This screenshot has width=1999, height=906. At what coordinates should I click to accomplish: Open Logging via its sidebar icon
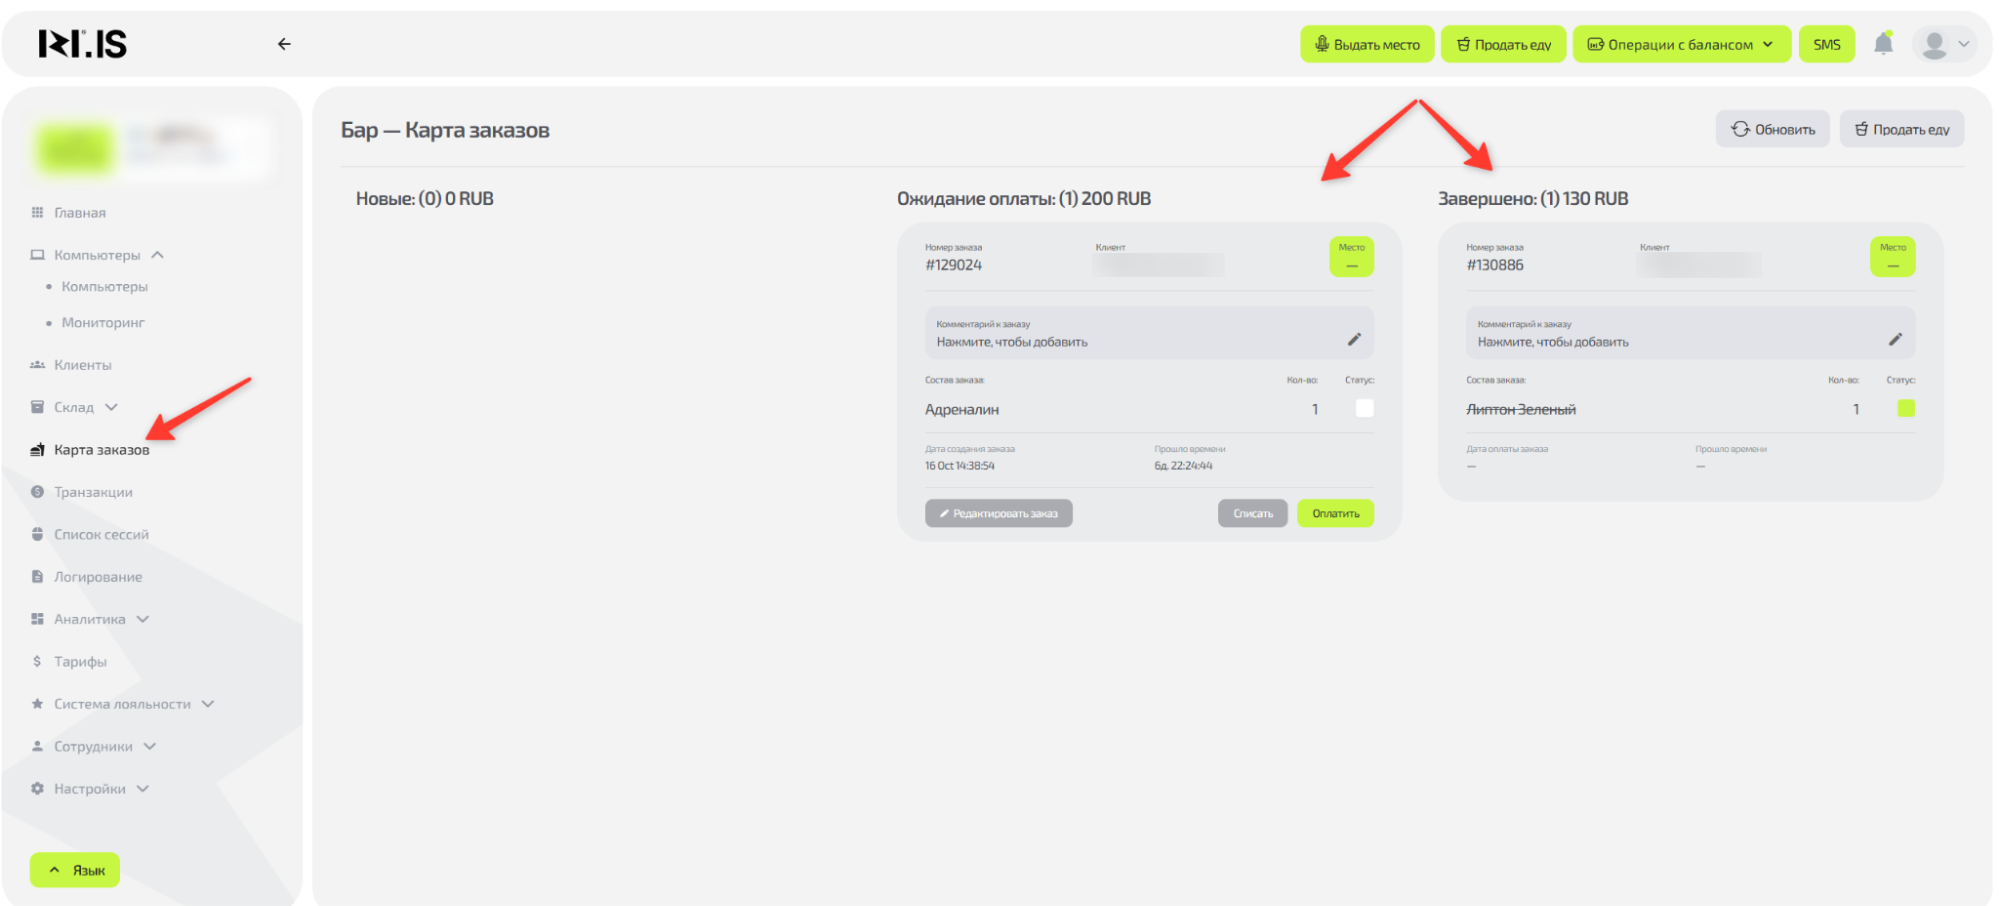click(x=37, y=577)
